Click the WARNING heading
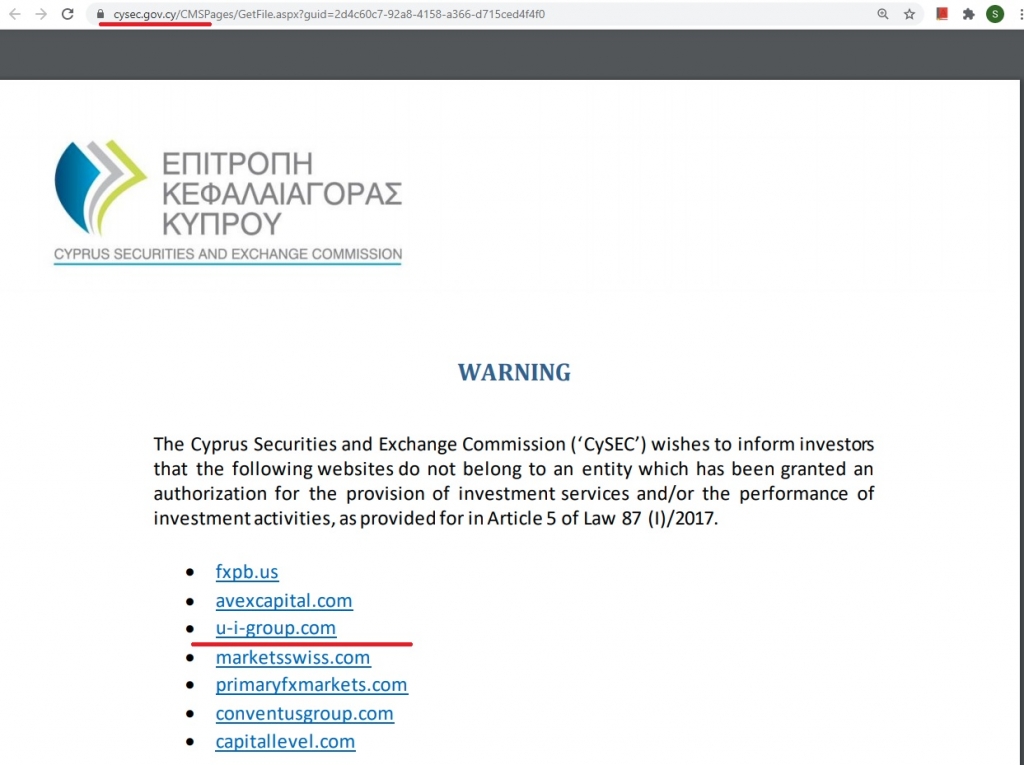This screenshot has width=1024, height=765. (514, 372)
